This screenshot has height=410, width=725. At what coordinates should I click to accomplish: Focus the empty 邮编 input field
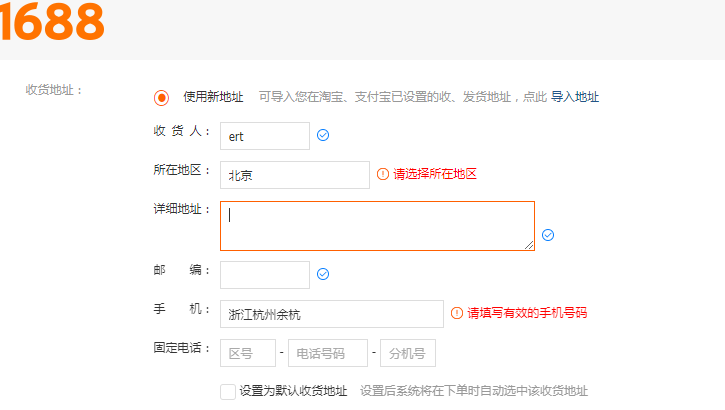pyautogui.click(x=264, y=275)
